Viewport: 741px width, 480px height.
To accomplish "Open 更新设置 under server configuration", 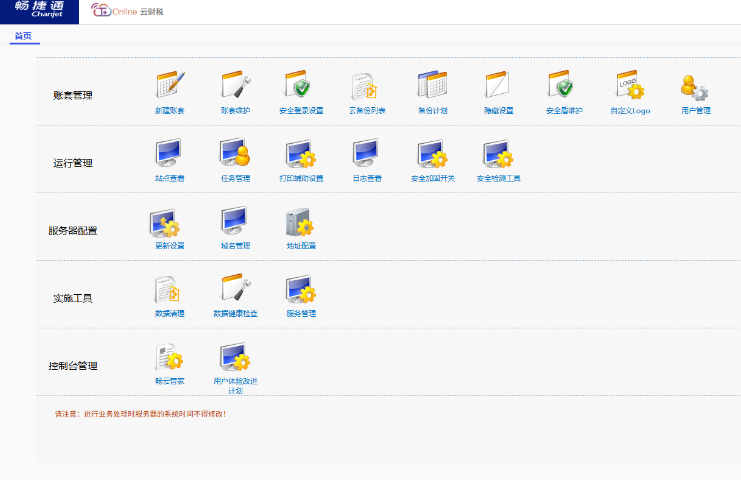I will [x=169, y=222].
